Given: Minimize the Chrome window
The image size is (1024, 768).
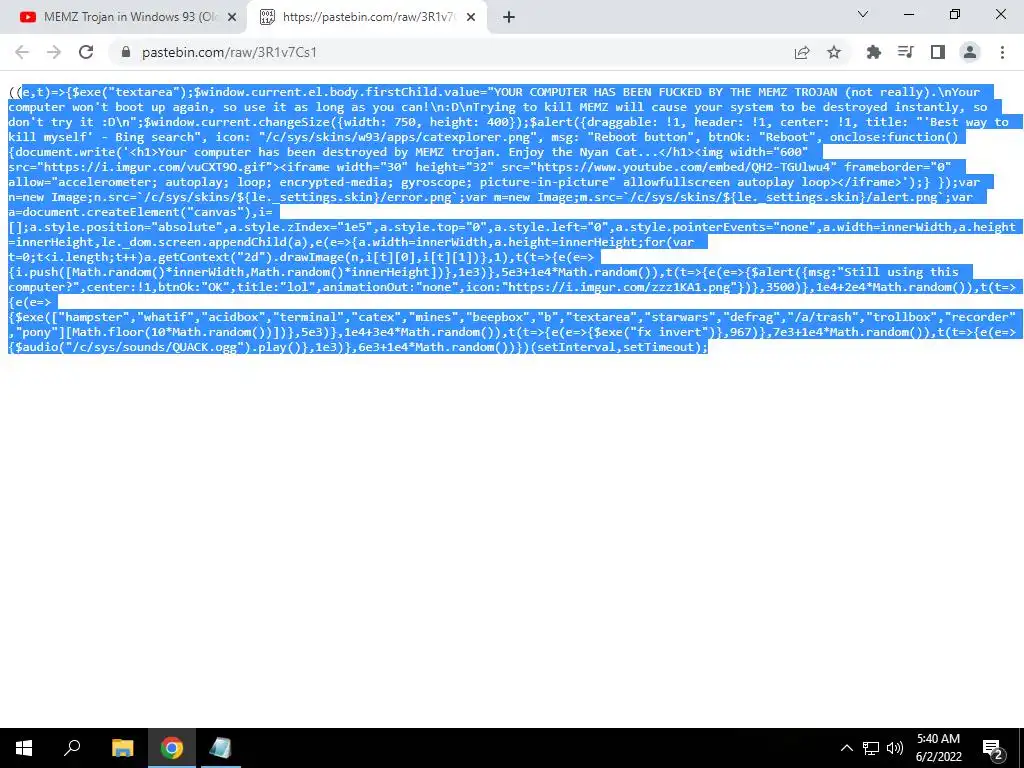Looking at the screenshot, I should tap(909, 14).
